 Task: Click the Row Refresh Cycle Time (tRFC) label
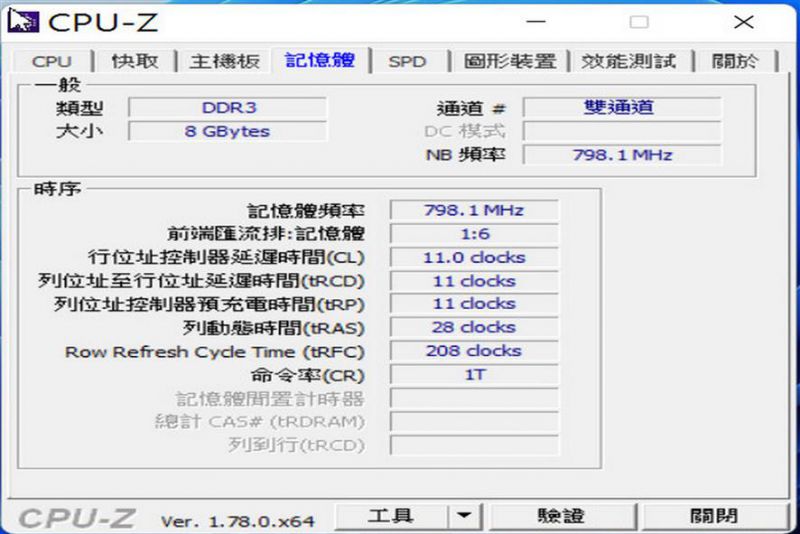pyautogui.click(x=215, y=352)
